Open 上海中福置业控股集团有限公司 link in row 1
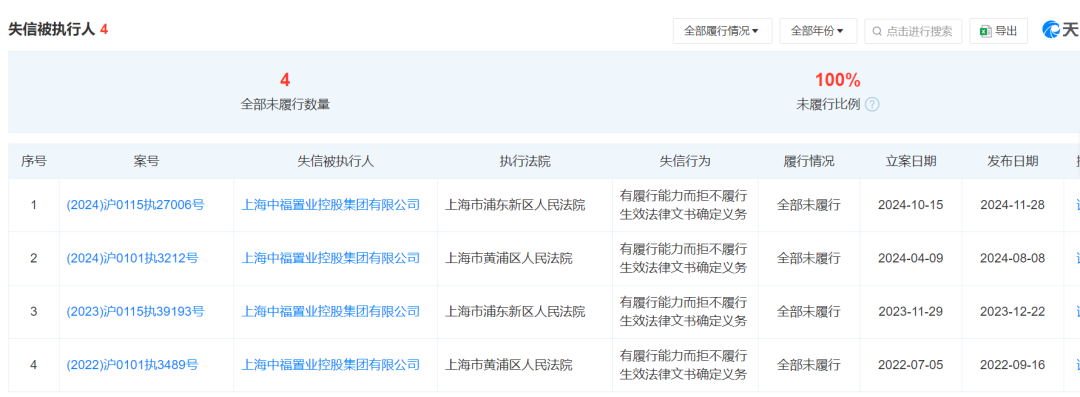This screenshot has width=1080, height=397. coord(331,205)
